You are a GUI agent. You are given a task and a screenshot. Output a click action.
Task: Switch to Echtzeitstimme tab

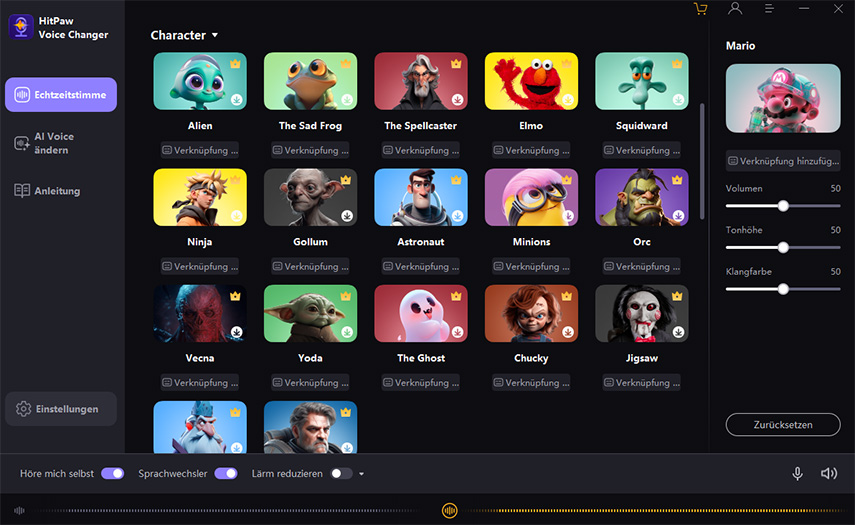point(61,95)
